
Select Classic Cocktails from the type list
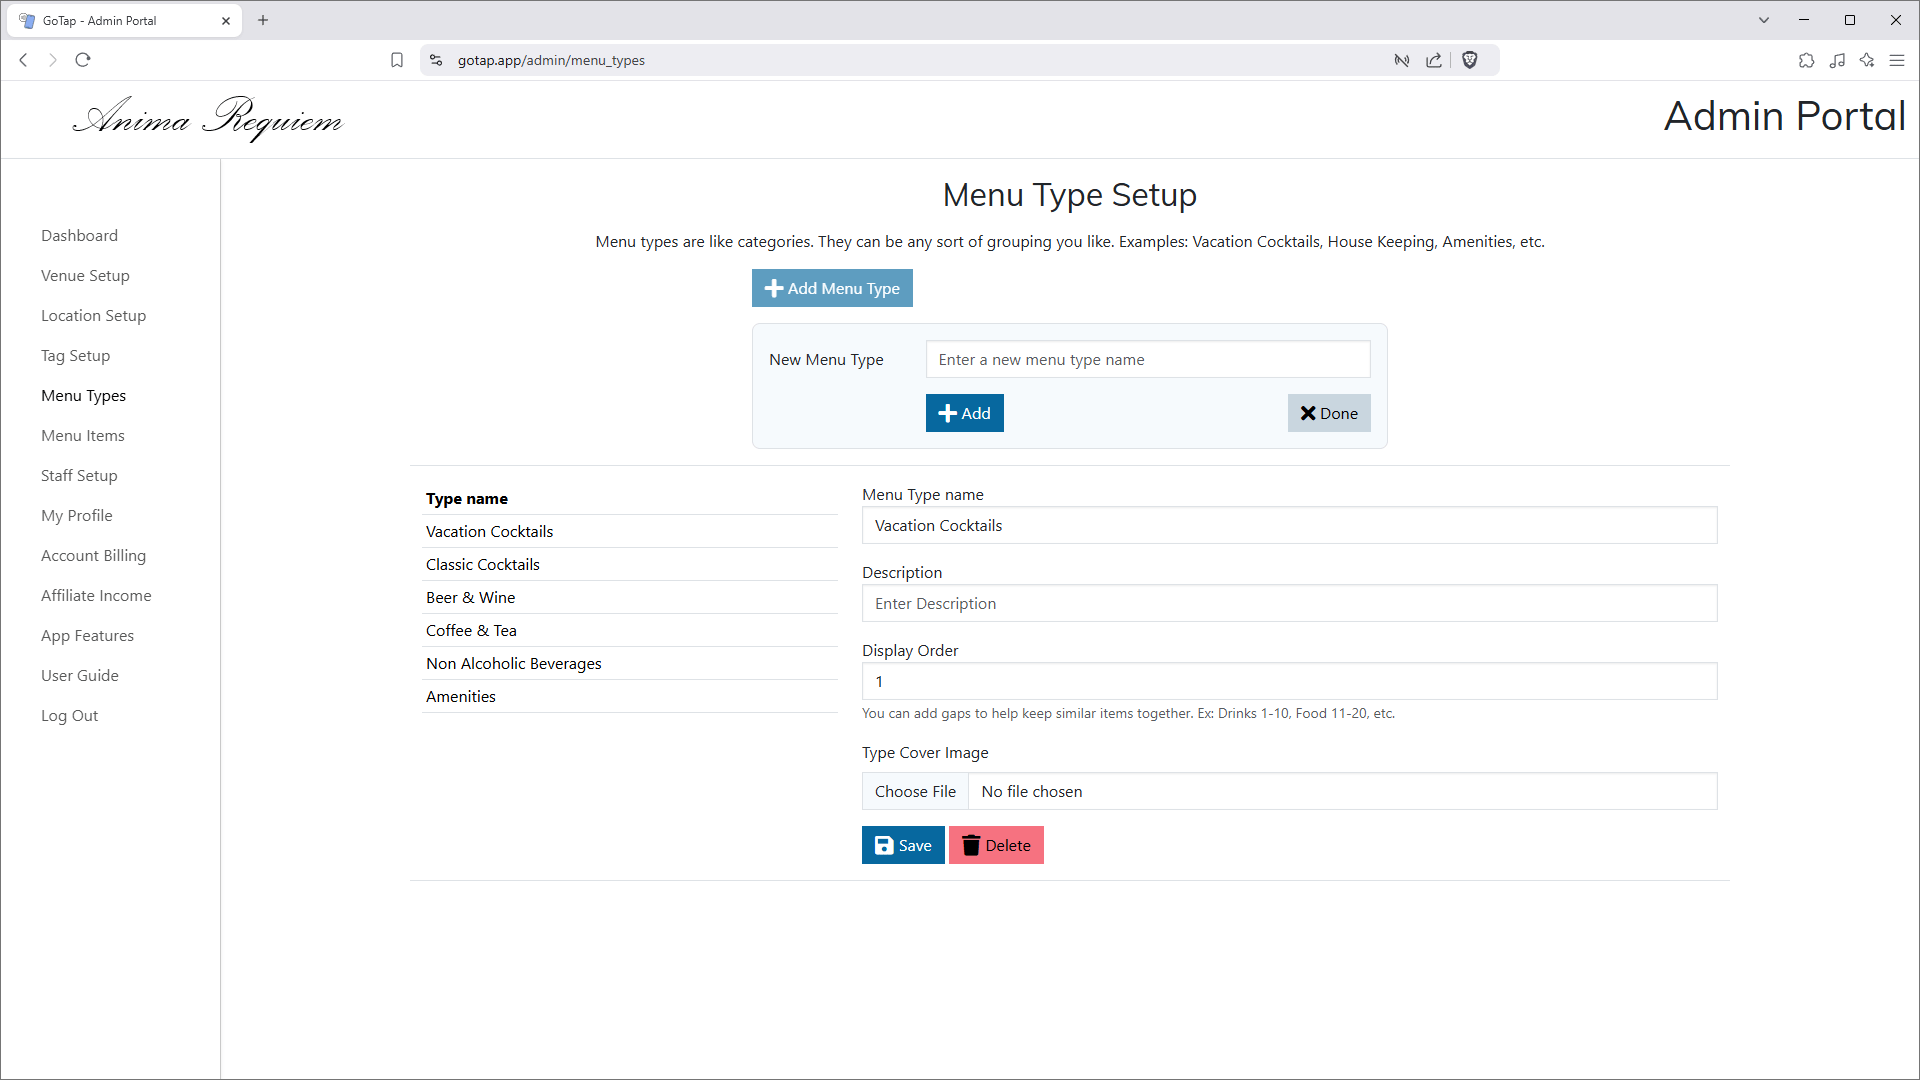click(x=483, y=564)
